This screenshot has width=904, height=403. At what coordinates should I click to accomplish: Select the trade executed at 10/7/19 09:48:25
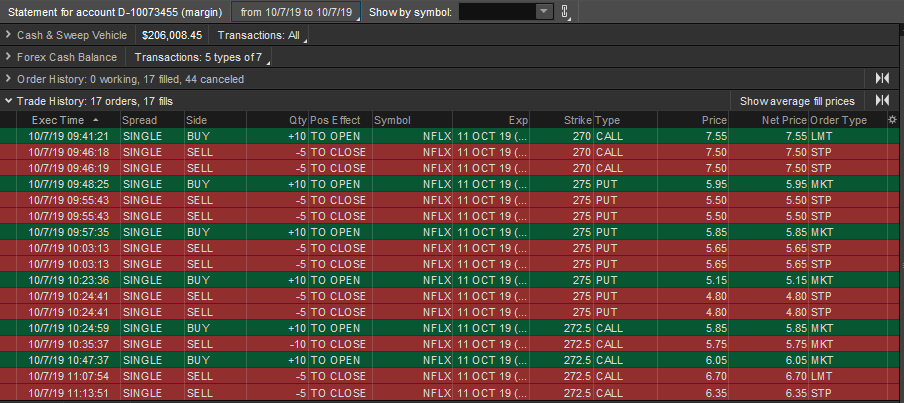click(x=452, y=184)
